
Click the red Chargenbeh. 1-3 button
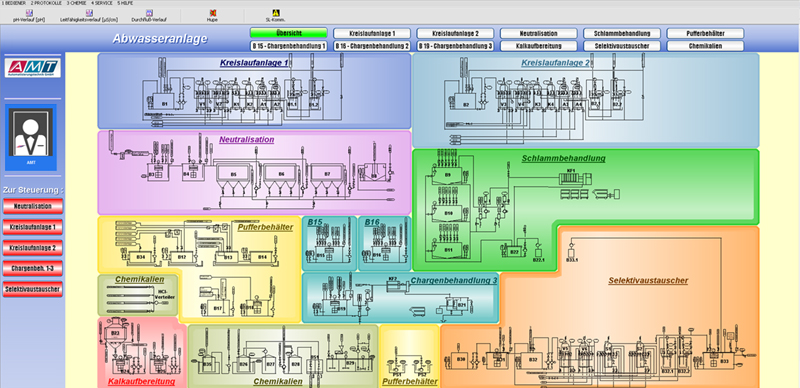click(x=33, y=269)
